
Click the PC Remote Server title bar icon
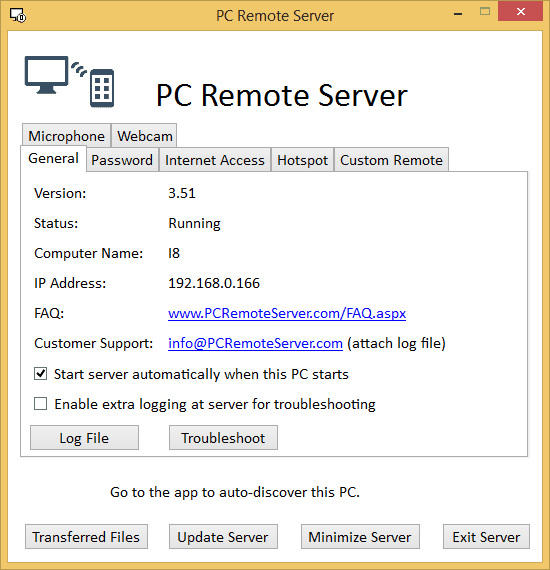[x=17, y=15]
